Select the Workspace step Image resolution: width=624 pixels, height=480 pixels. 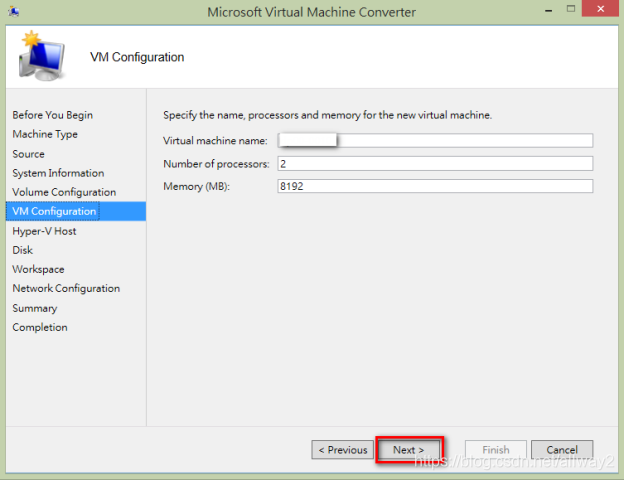[38, 269]
